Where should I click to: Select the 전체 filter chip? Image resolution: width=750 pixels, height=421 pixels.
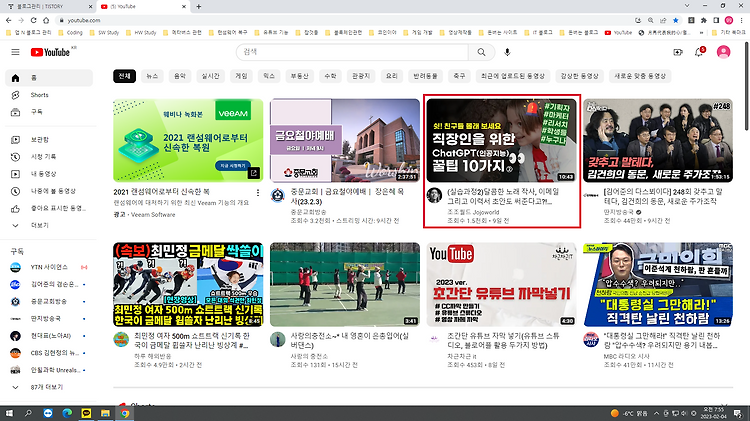tap(124, 76)
